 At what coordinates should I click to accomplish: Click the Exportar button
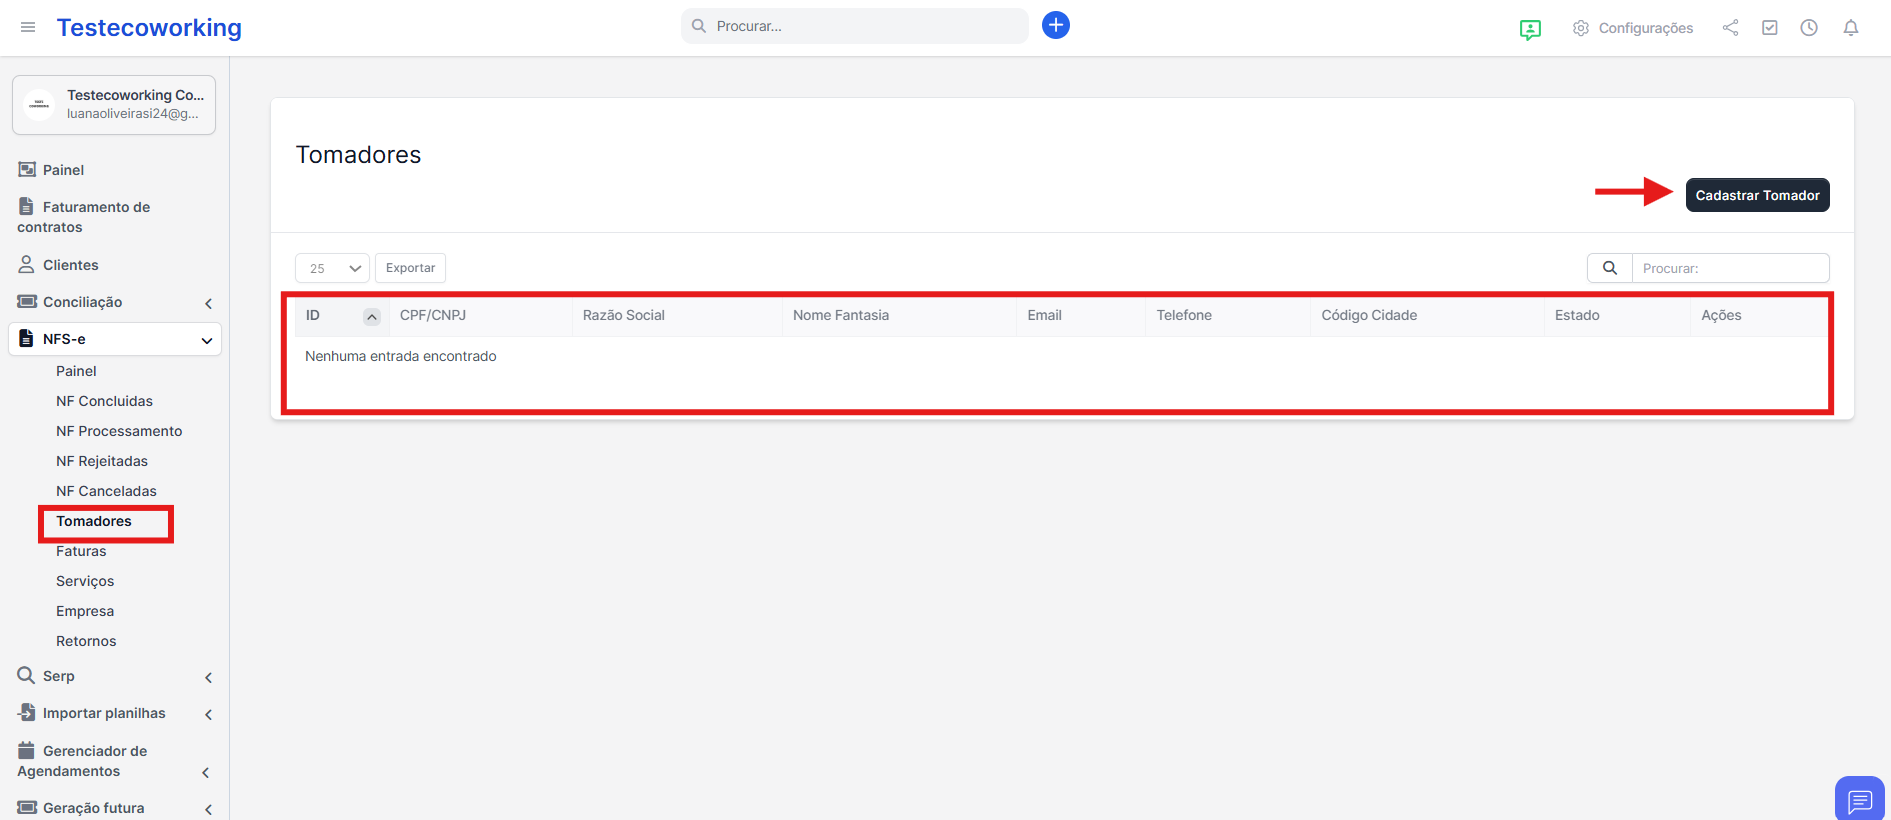pos(410,268)
